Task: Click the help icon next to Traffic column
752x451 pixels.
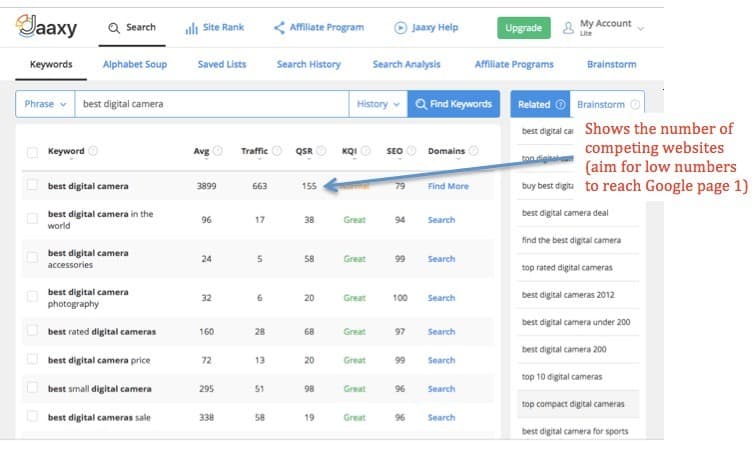Action: (277, 151)
